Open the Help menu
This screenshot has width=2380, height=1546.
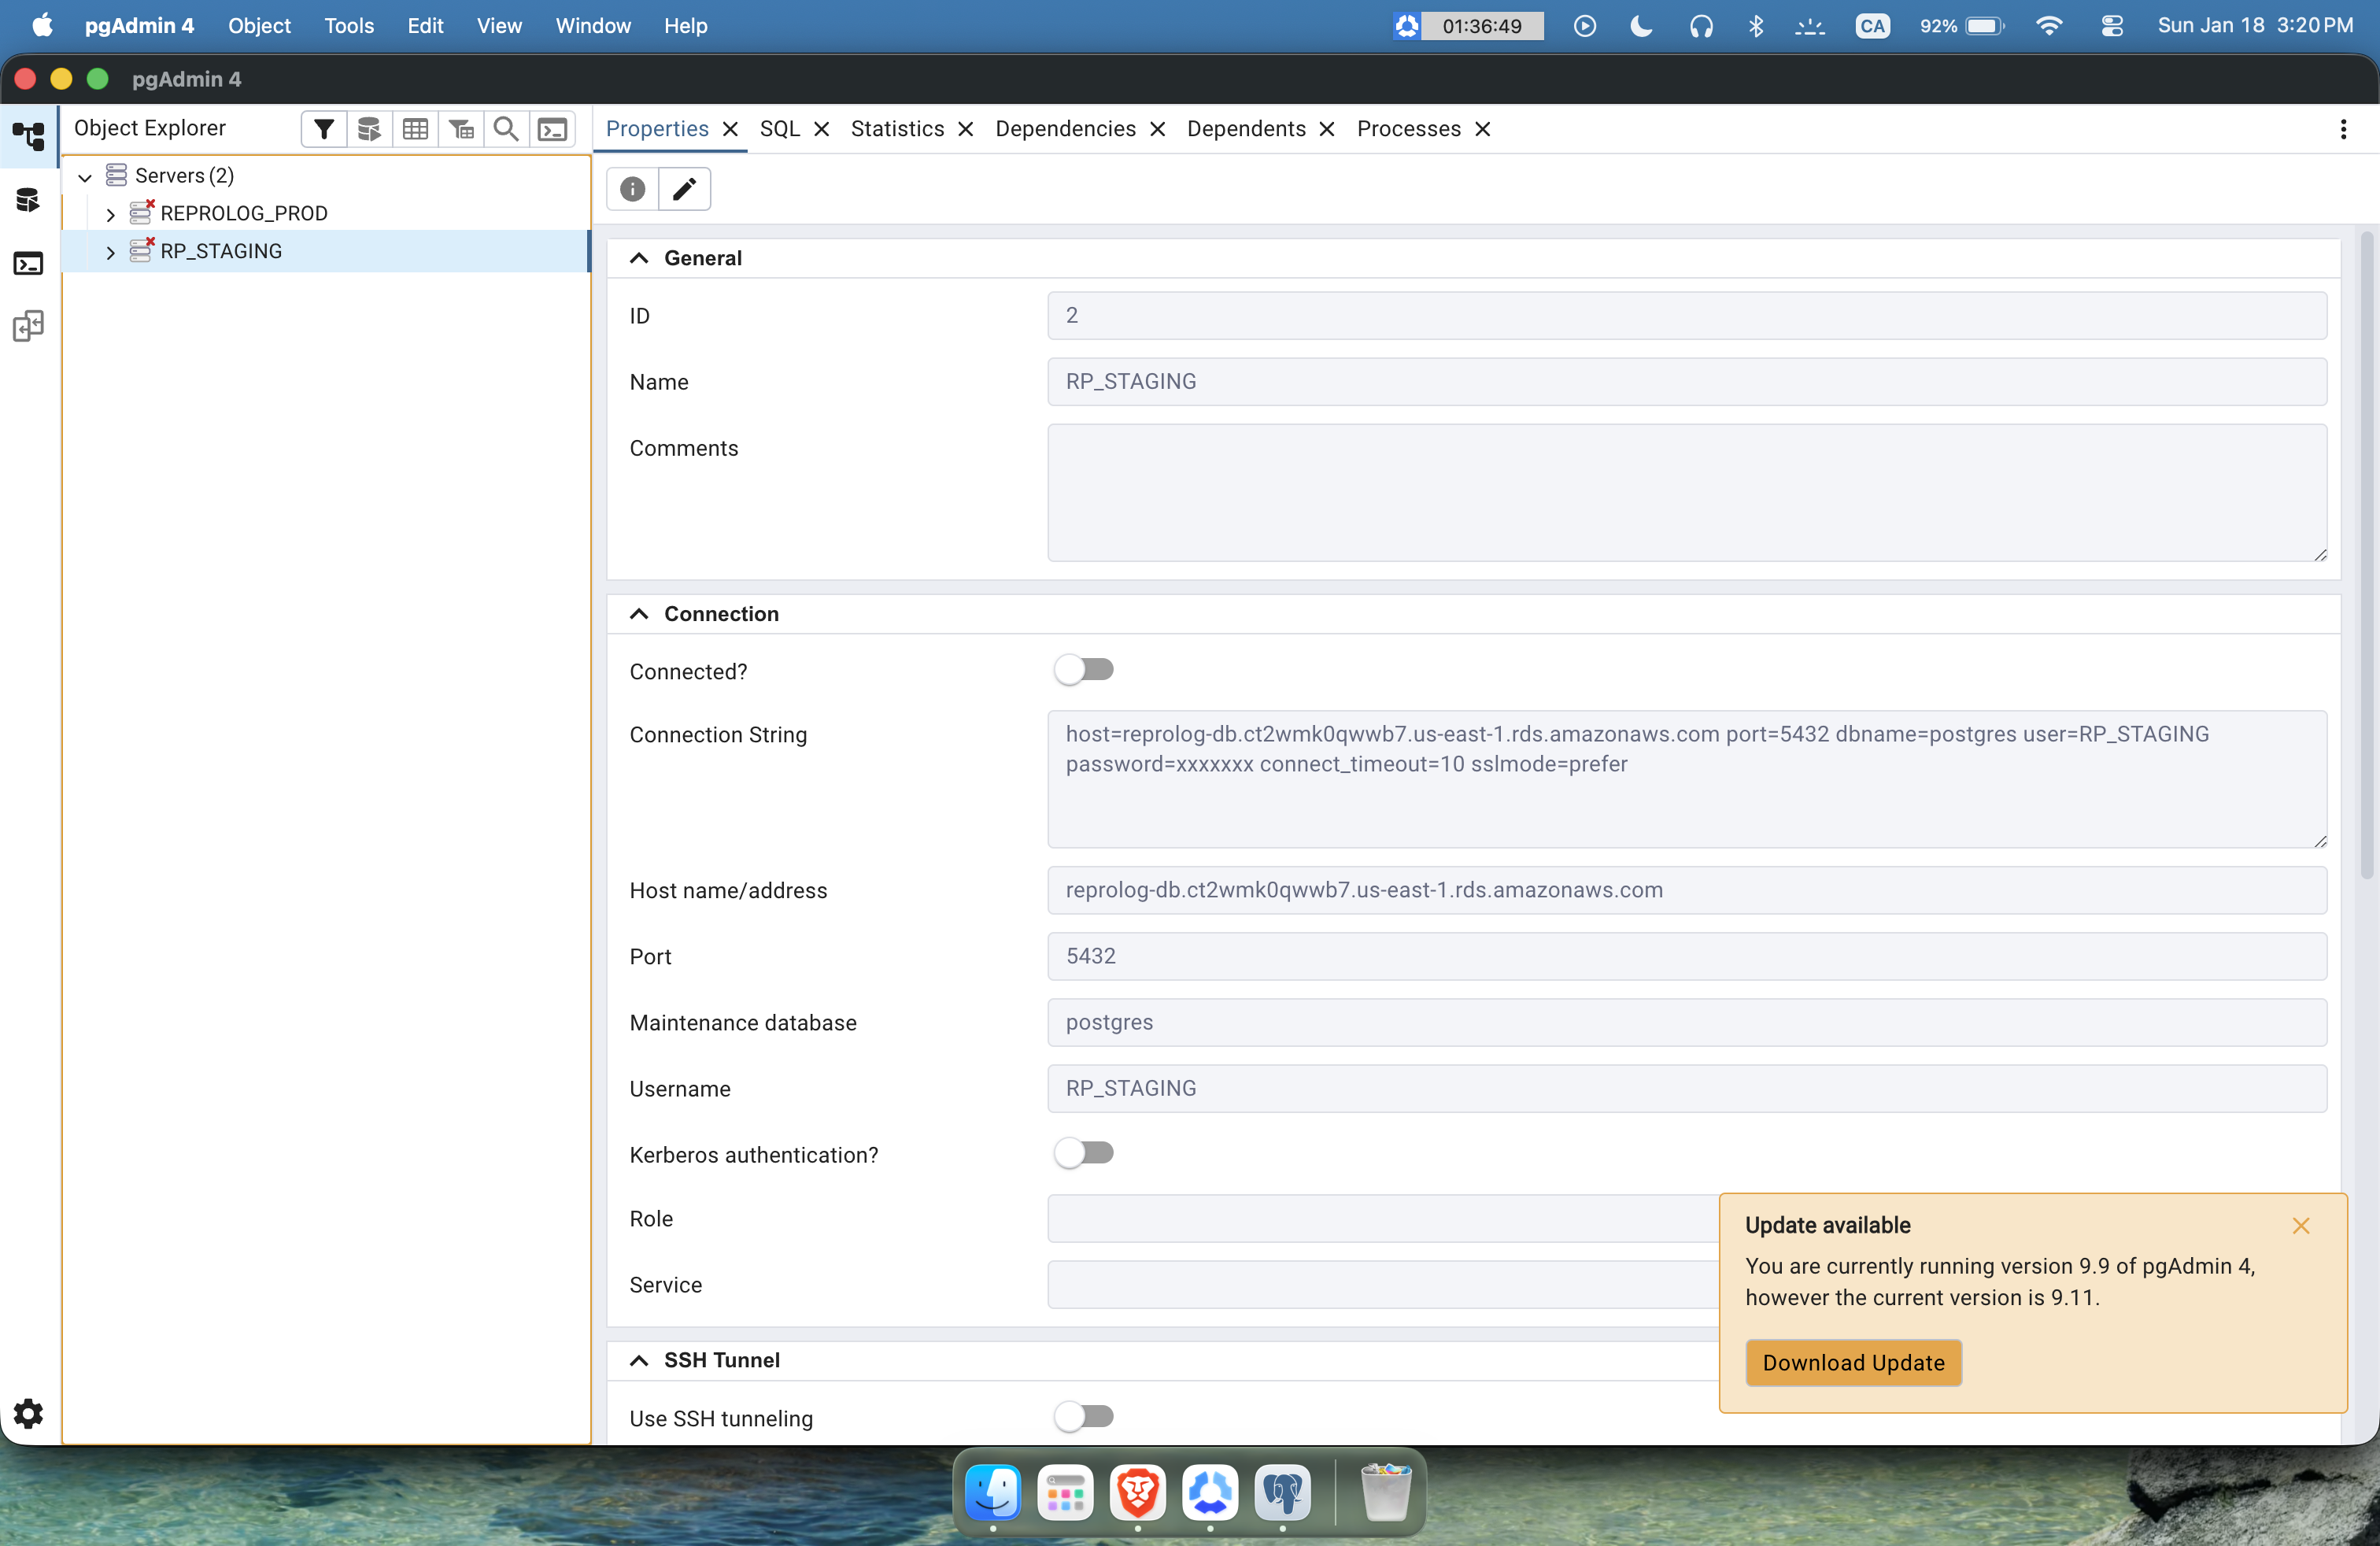click(686, 26)
